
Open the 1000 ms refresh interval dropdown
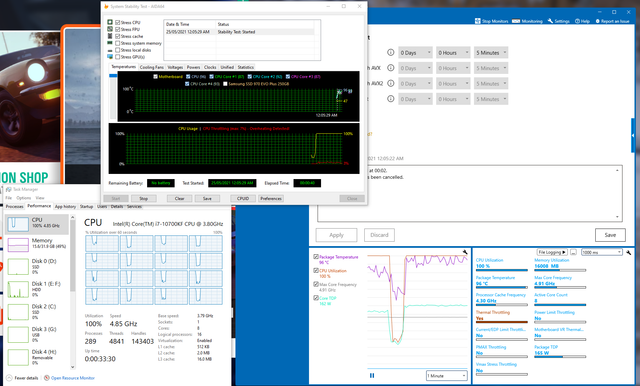coord(602,253)
